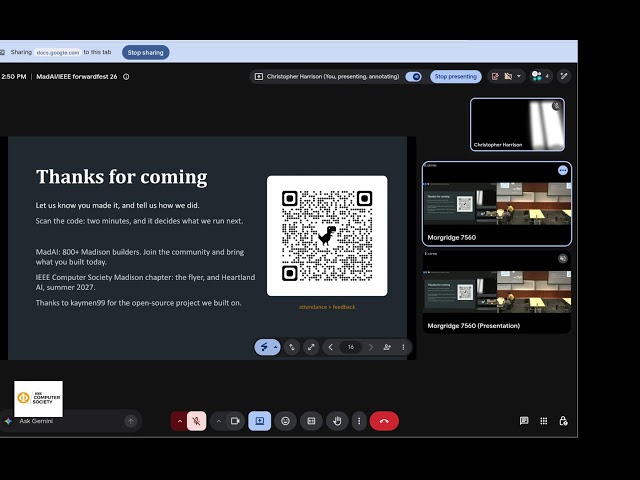The image size is (640, 480).
Task: Click the add co-presenter icon
Action: [387, 347]
